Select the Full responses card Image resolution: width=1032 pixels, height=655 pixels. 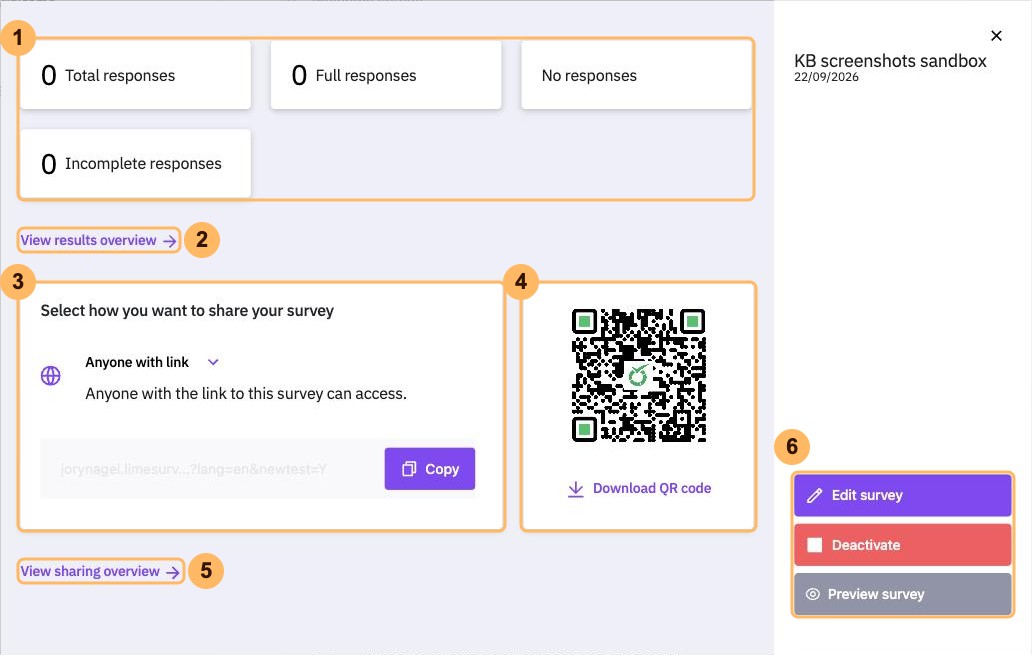386,75
